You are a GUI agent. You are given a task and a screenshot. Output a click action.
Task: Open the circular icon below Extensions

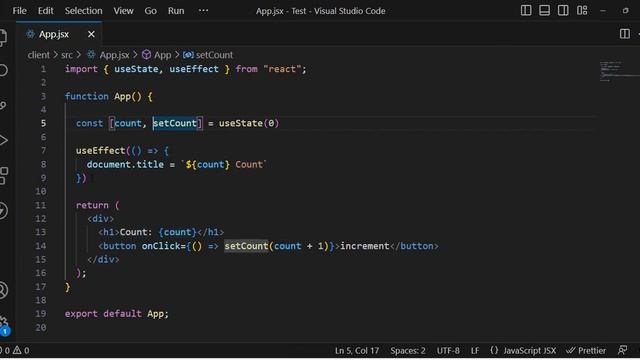point(3,211)
